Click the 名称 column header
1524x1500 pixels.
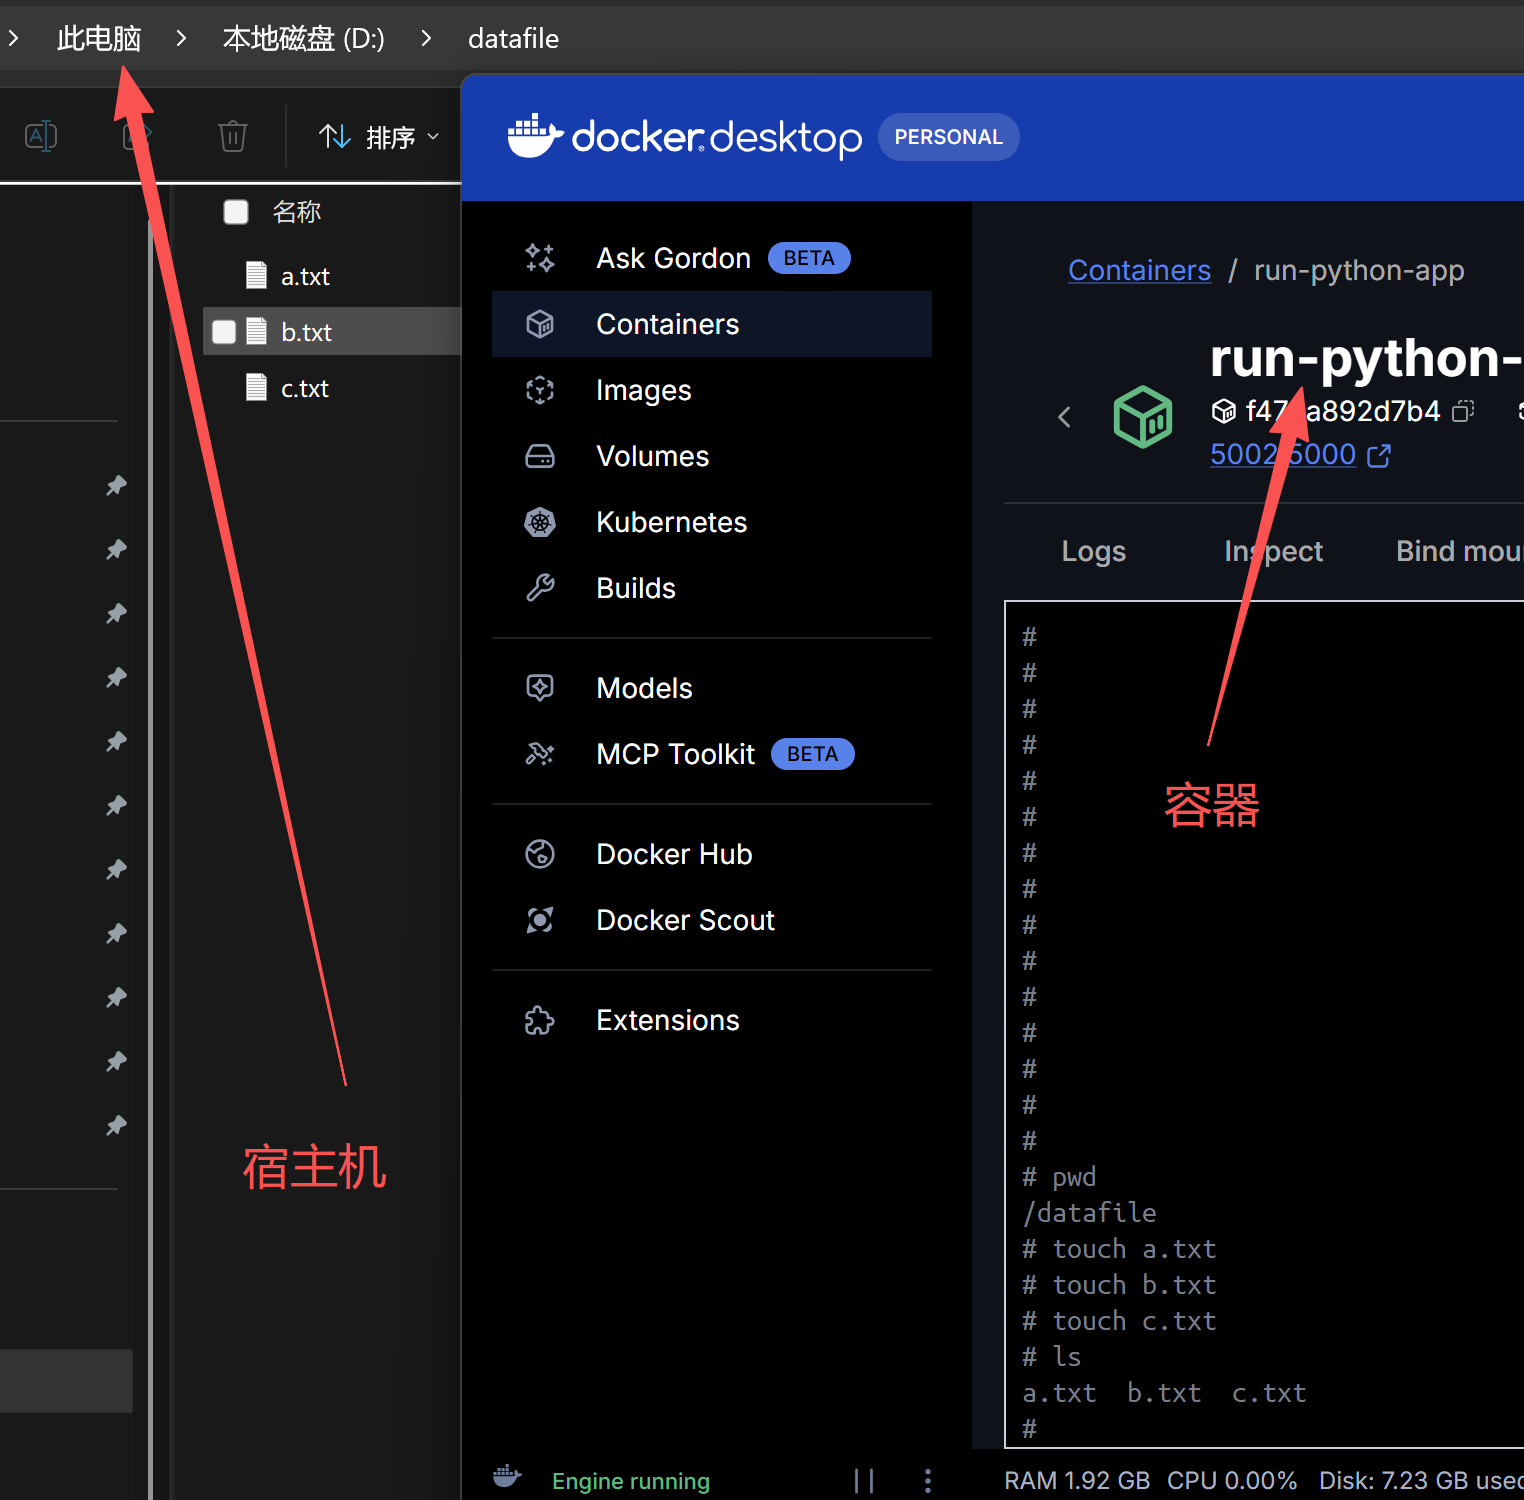coord(297,212)
